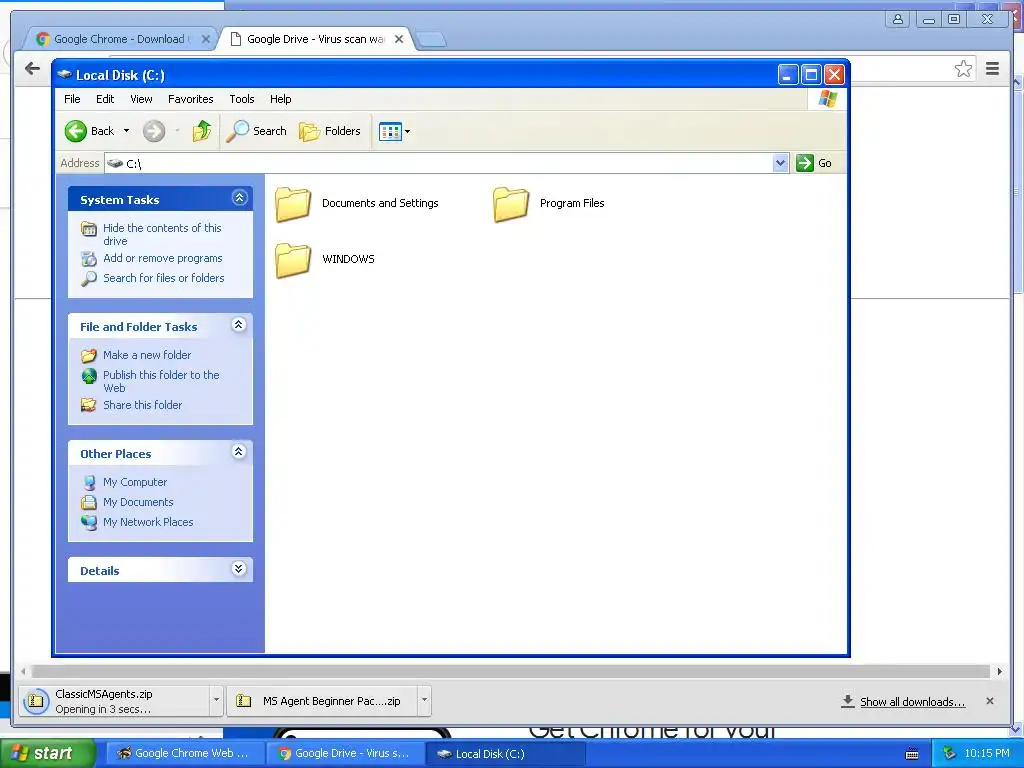Switch to Google Chrome - Download tab
The height and width of the screenshot is (768, 1024).
[x=120, y=39]
